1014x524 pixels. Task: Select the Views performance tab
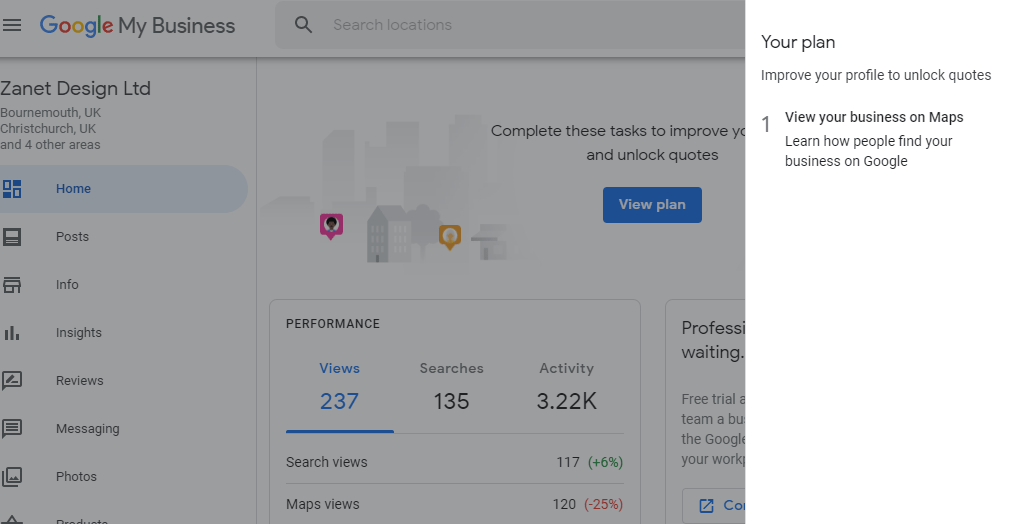[340, 387]
